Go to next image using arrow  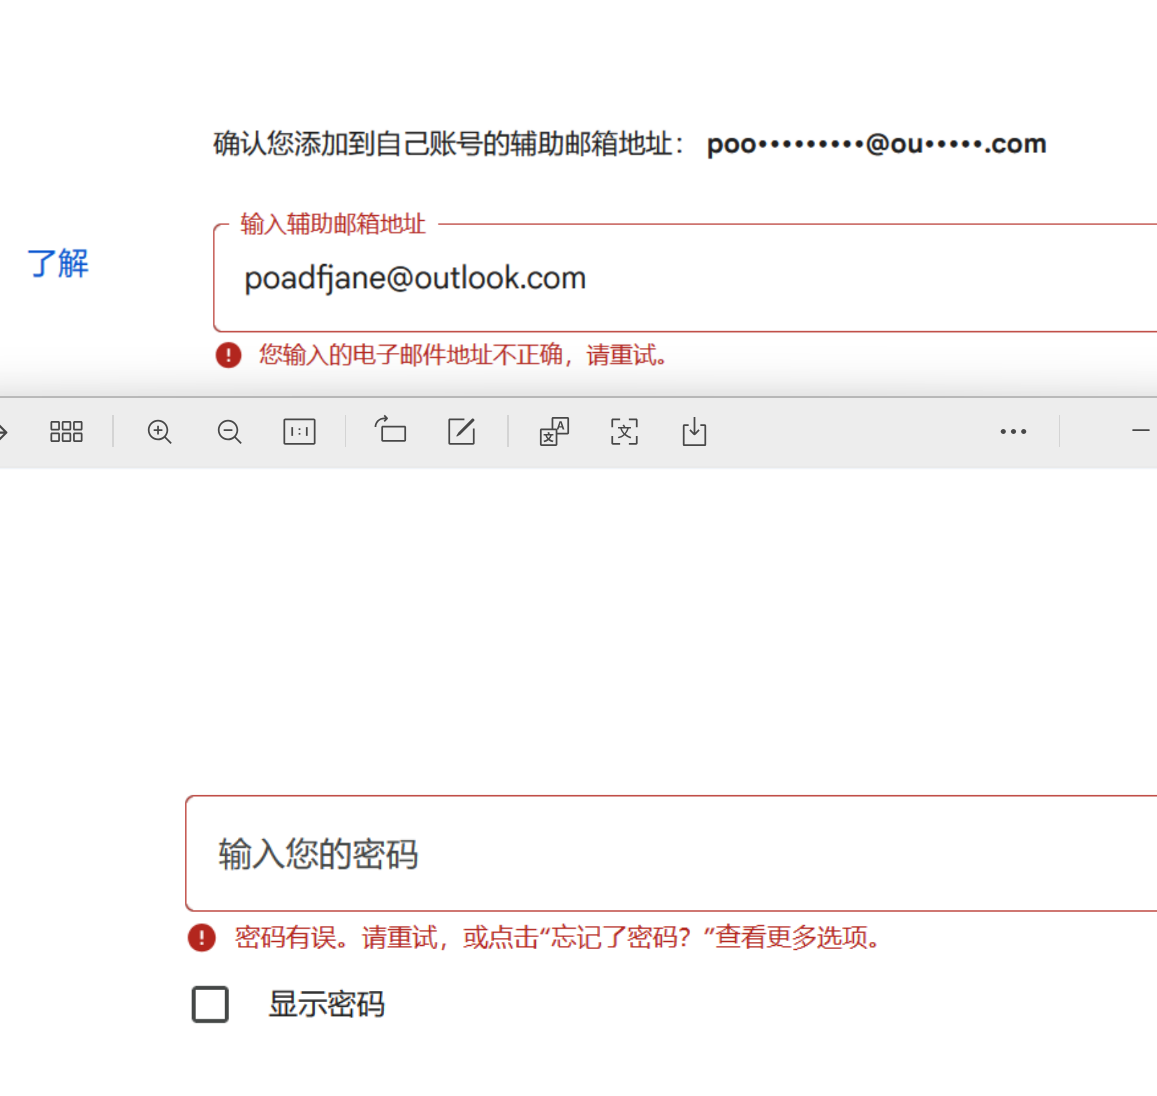pyautogui.click(x=3, y=432)
